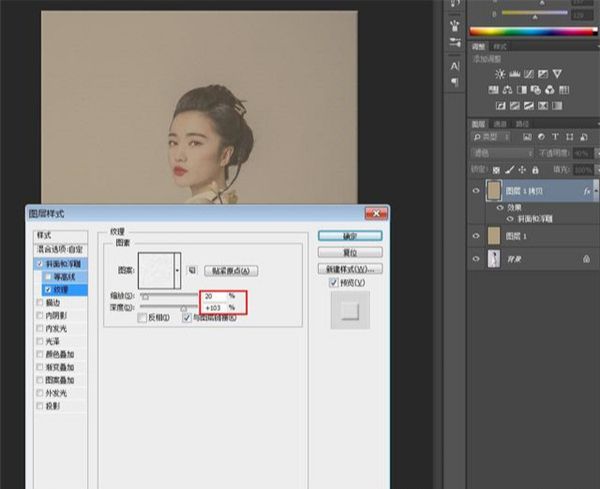Enable the 图案叠加 style checkbox
The height and width of the screenshot is (489, 600).
39,380
